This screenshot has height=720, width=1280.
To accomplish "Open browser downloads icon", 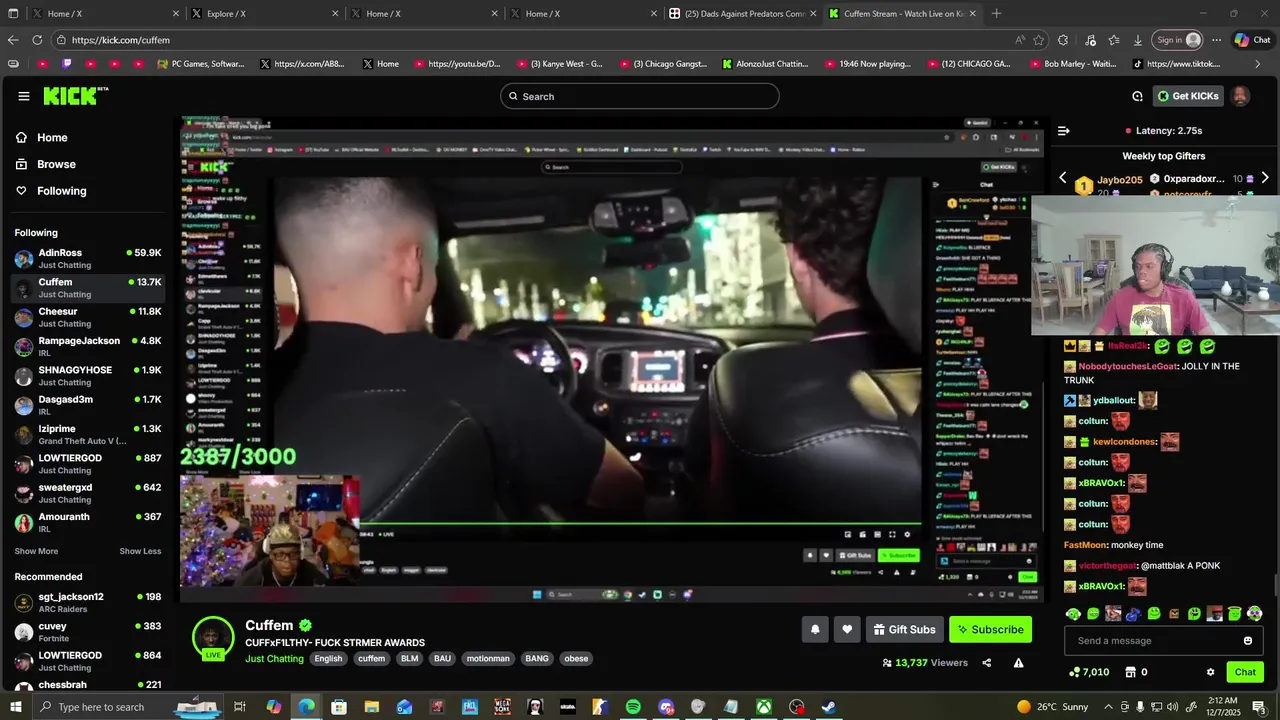I will tap(1138, 40).
